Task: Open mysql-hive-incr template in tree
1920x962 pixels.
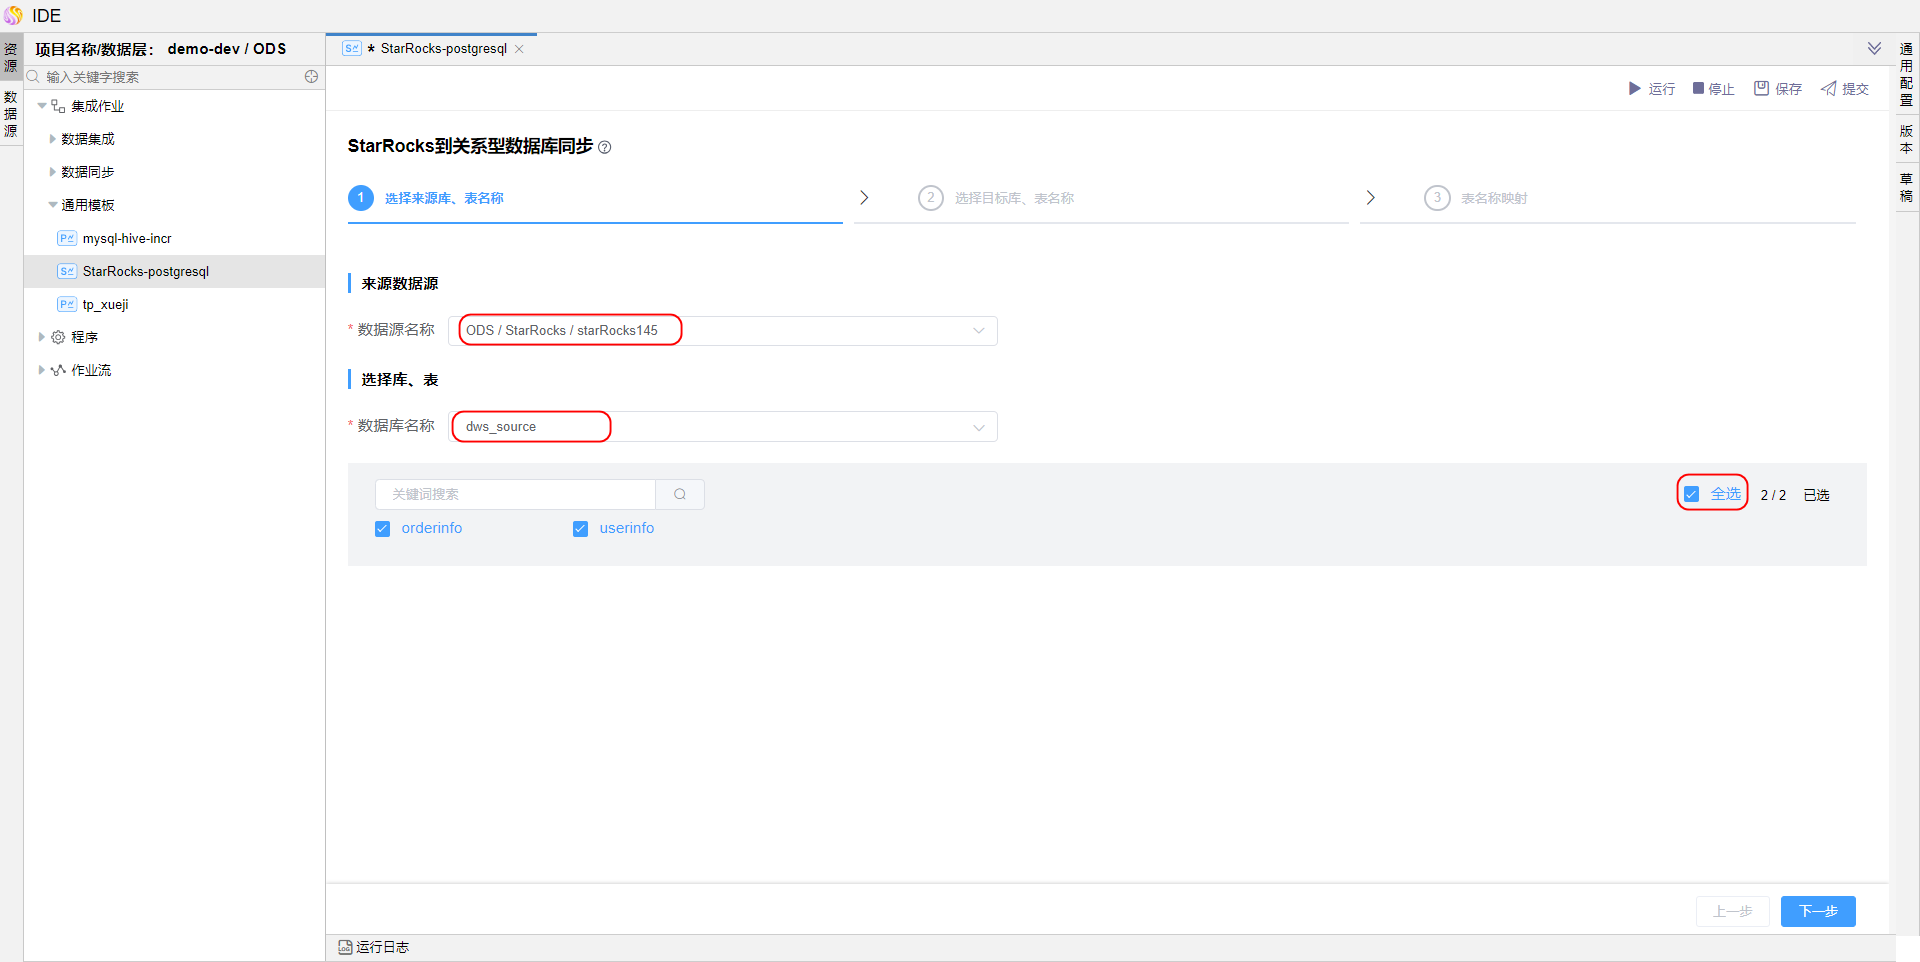Action: [127, 239]
